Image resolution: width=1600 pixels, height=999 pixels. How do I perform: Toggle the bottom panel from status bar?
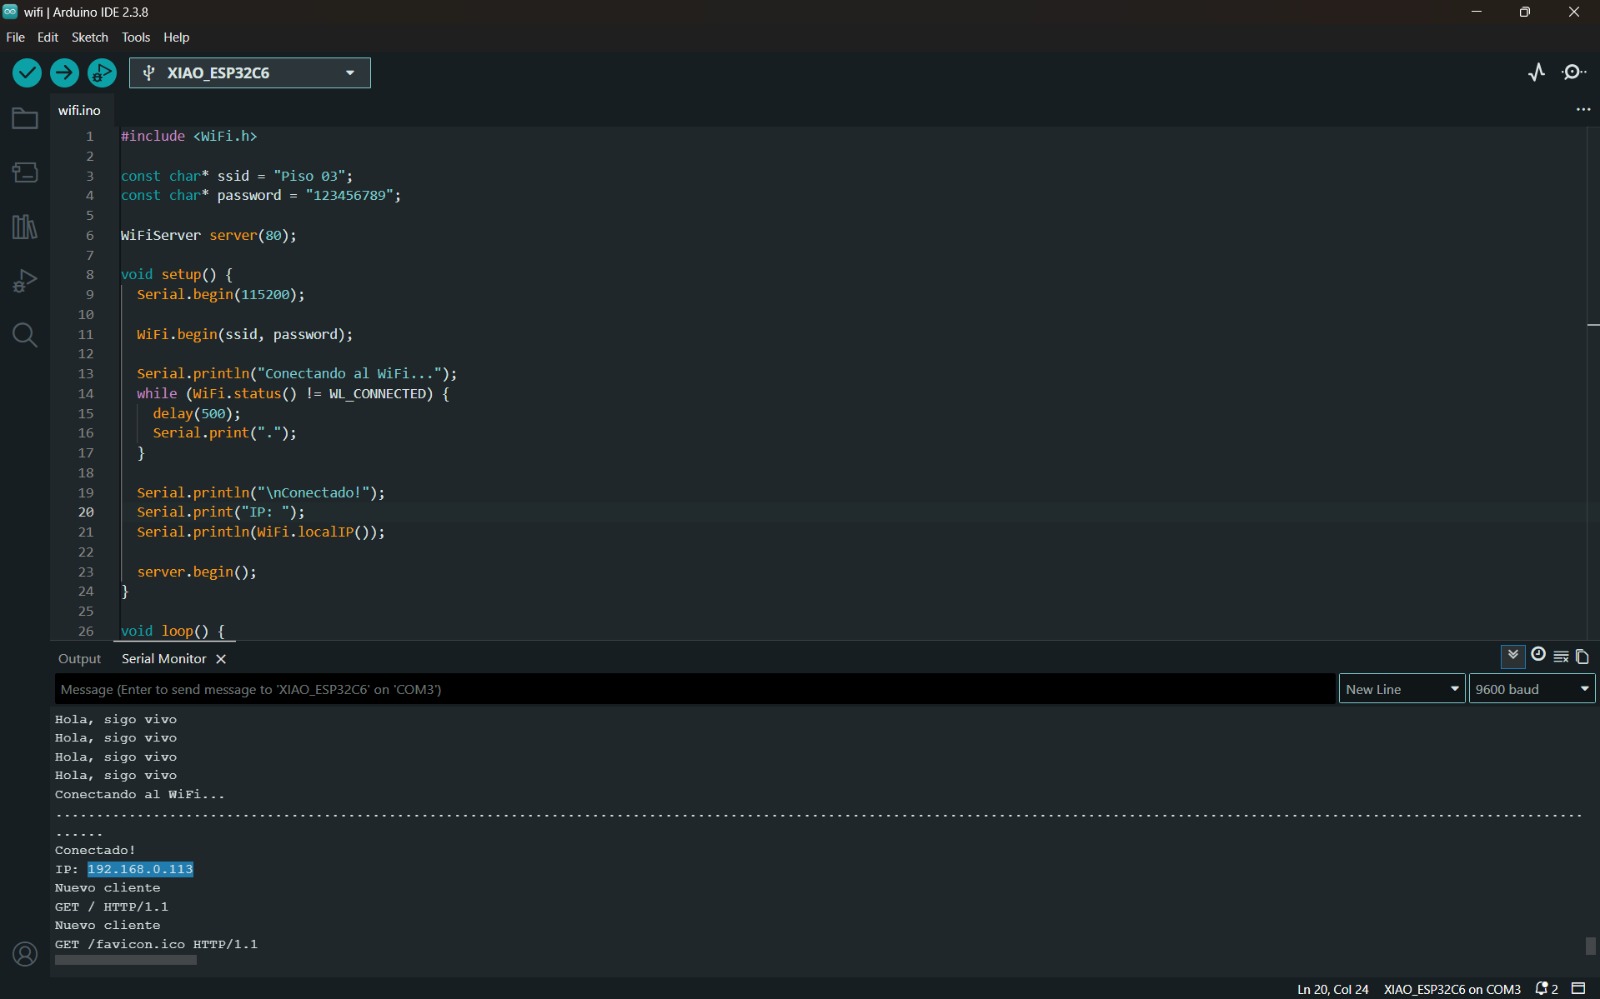click(1579, 989)
